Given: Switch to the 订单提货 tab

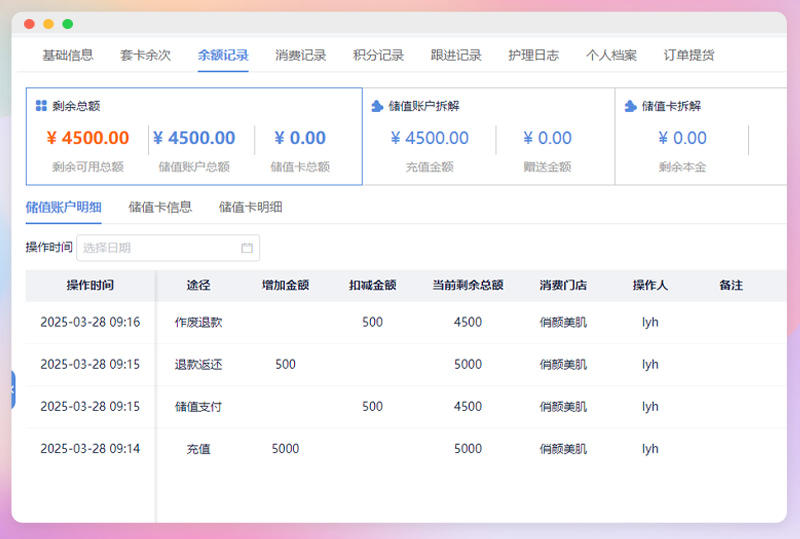Looking at the screenshot, I should tap(689, 55).
